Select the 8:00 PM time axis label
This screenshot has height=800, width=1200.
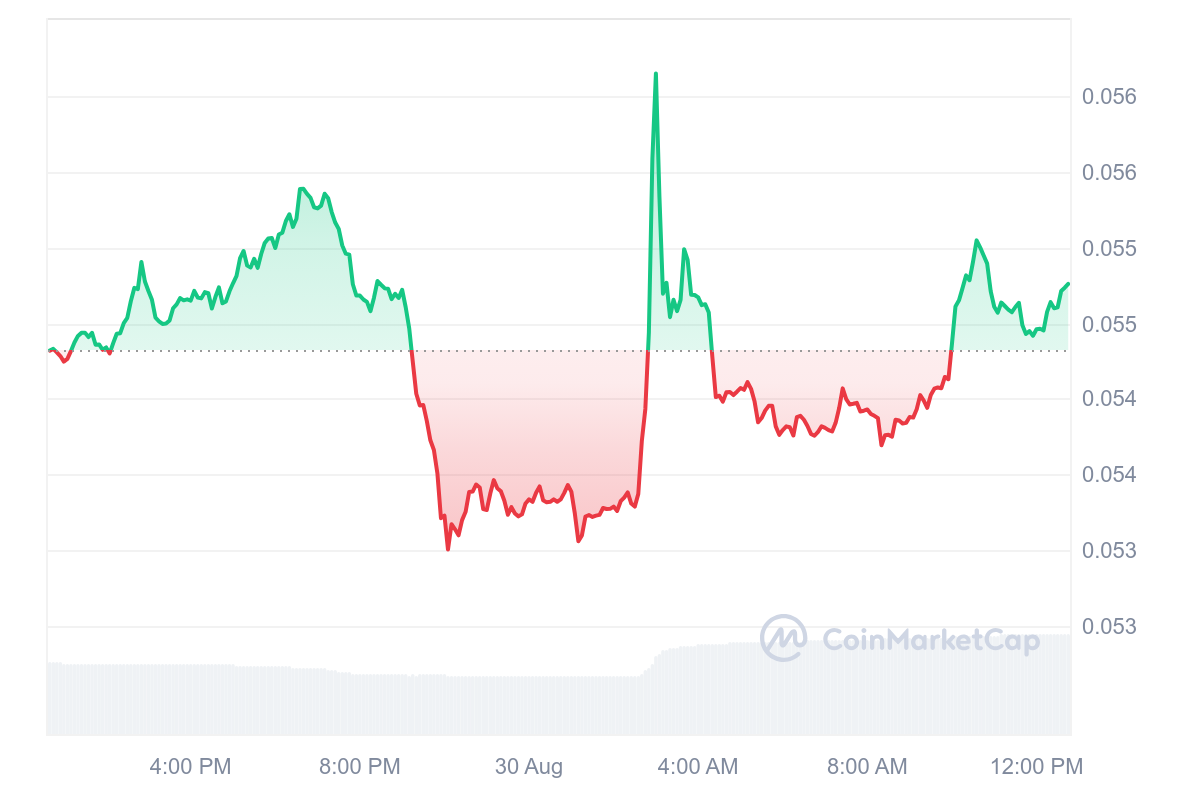tap(360, 767)
